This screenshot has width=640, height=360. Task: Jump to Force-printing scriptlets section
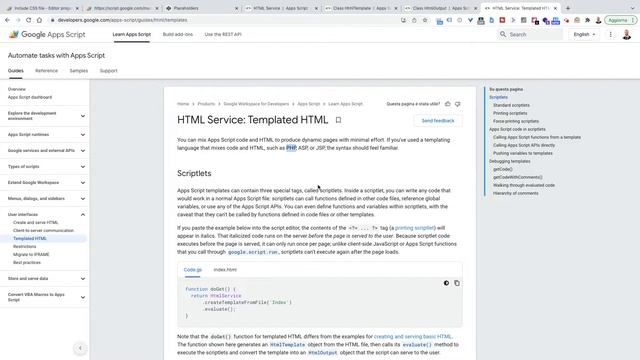[x=516, y=121]
